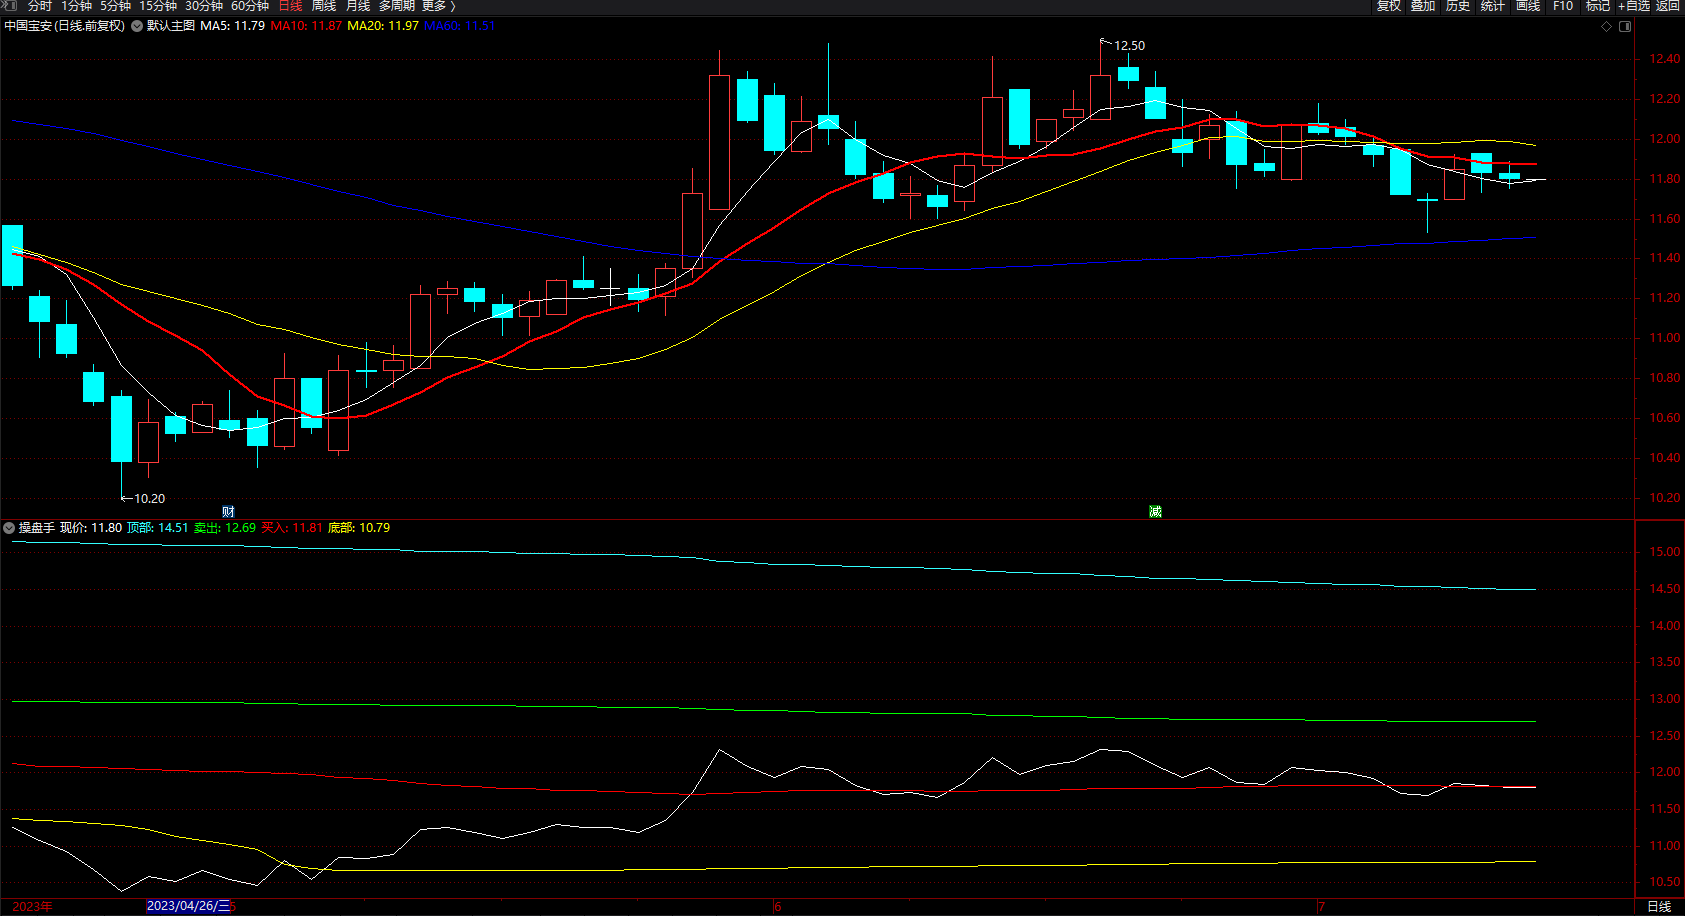
Task: Click the 画线 drawing tools button
Action: (1527, 6)
